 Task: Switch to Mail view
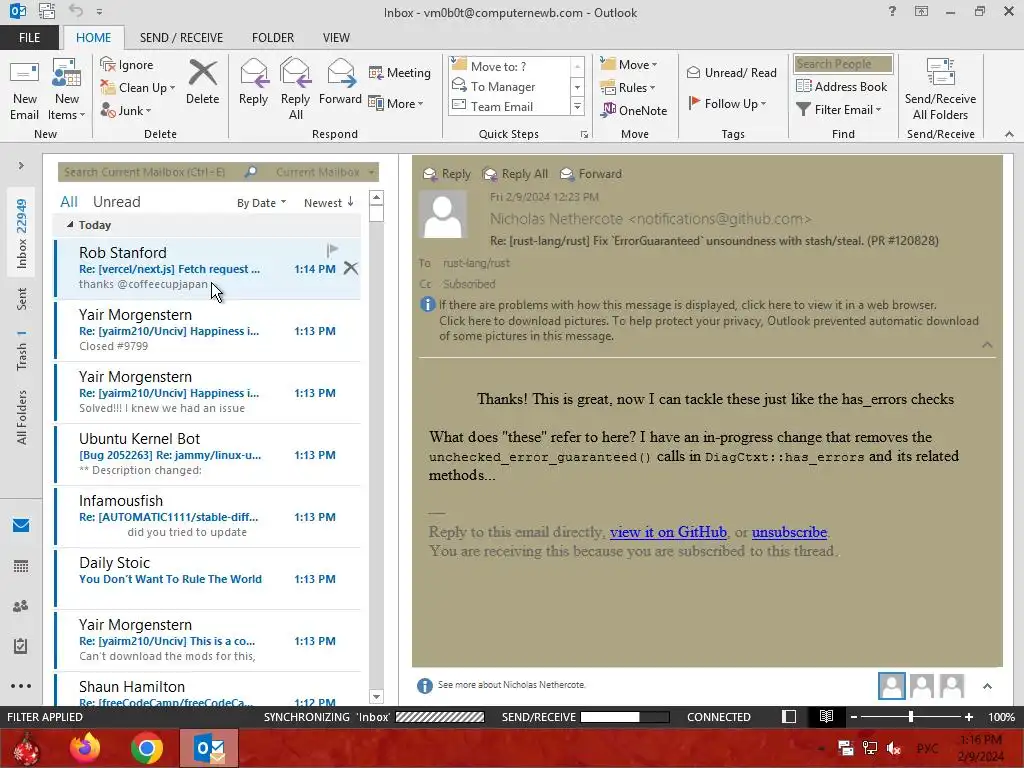pyautogui.click(x=21, y=526)
